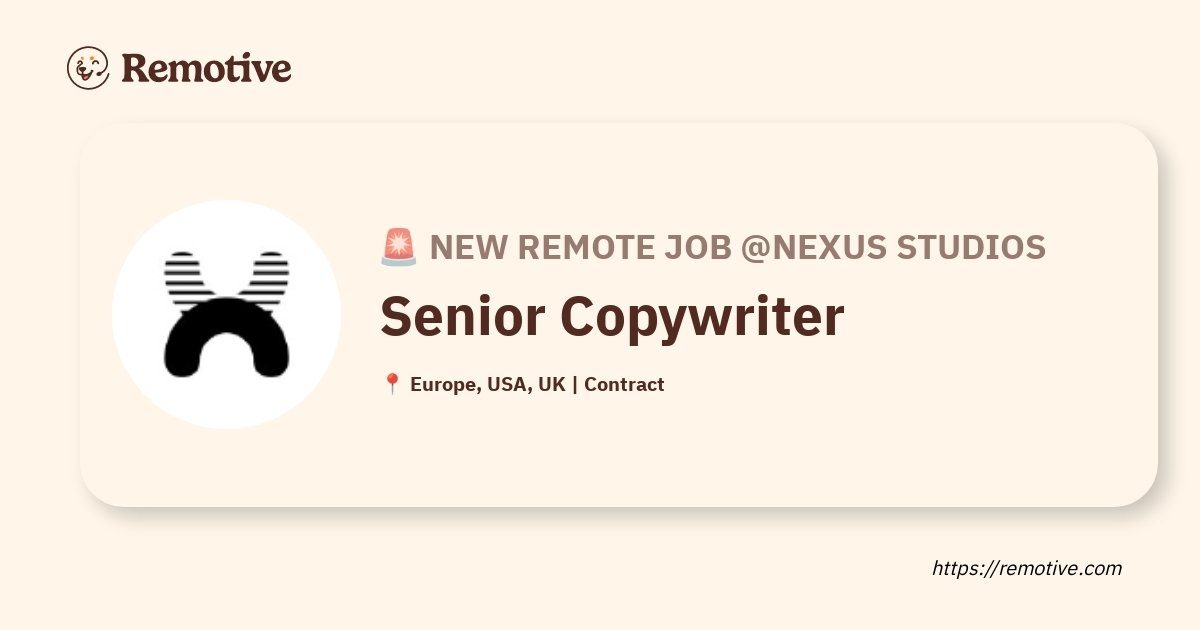Click the vertical bar separator before Contract

(575, 385)
